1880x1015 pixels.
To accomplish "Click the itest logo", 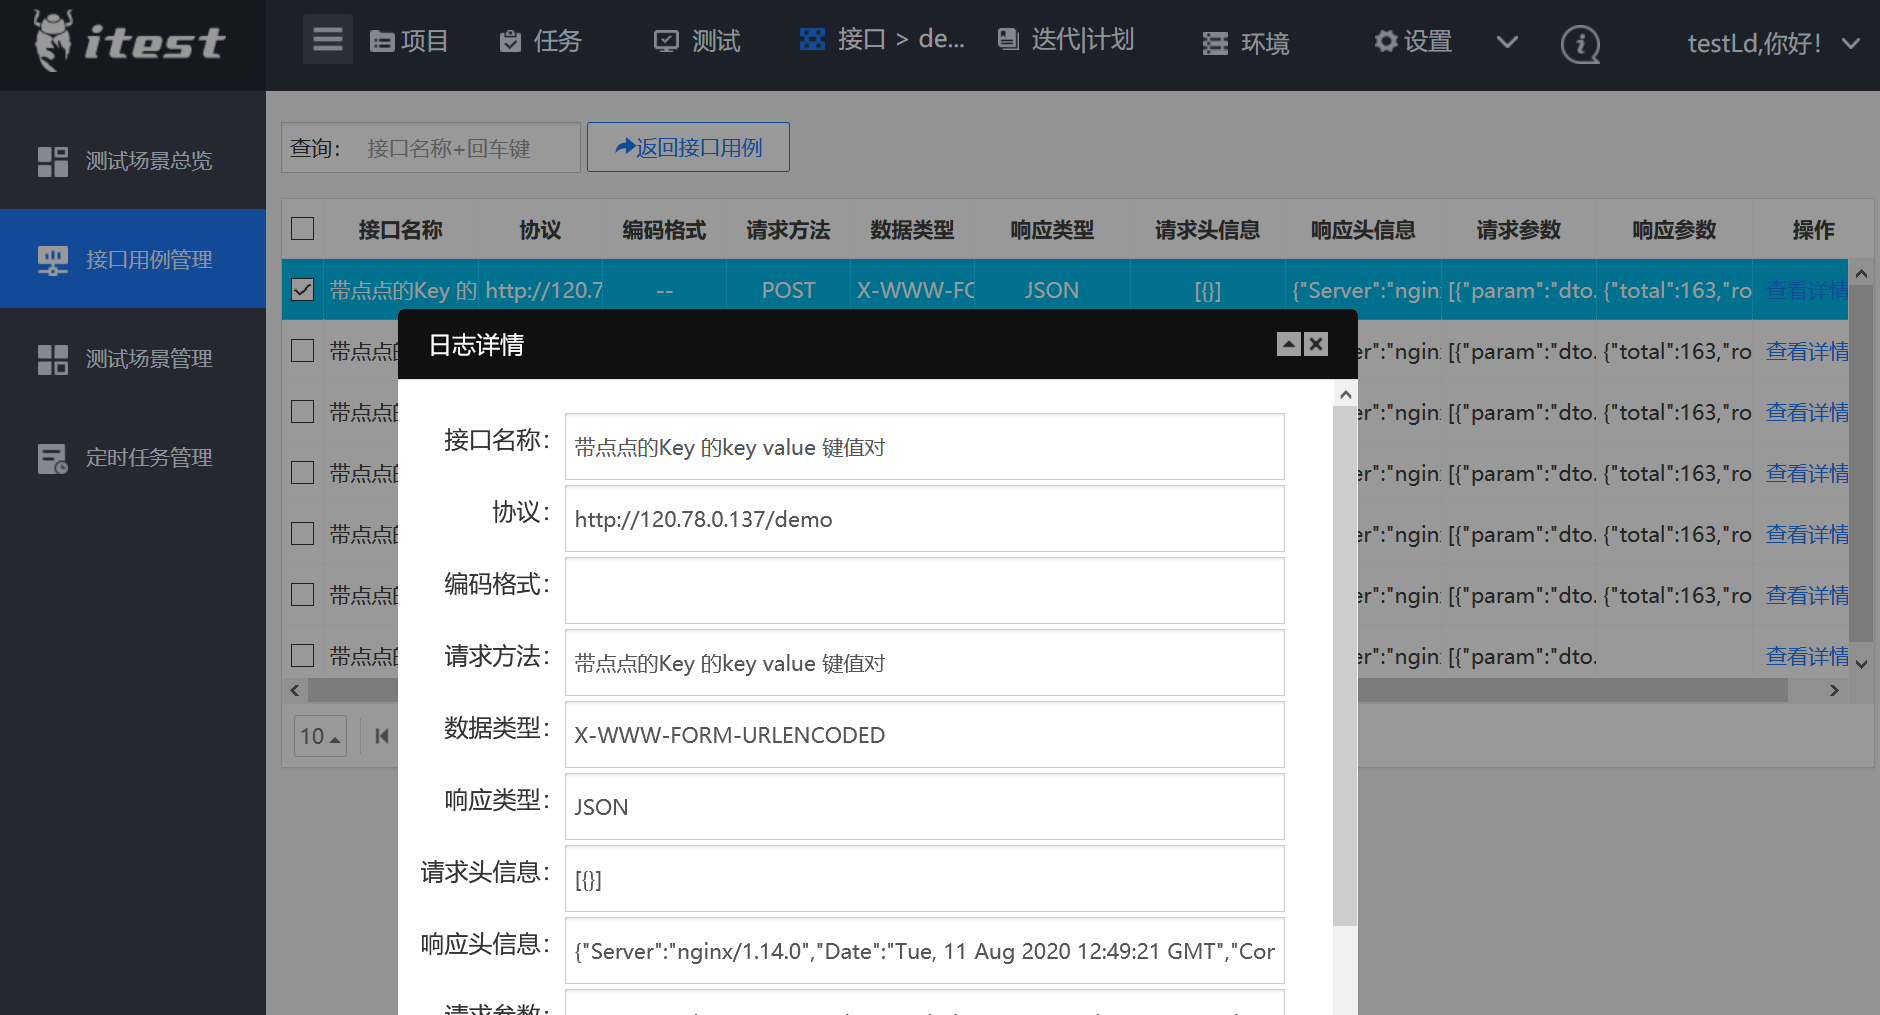I will coord(130,42).
